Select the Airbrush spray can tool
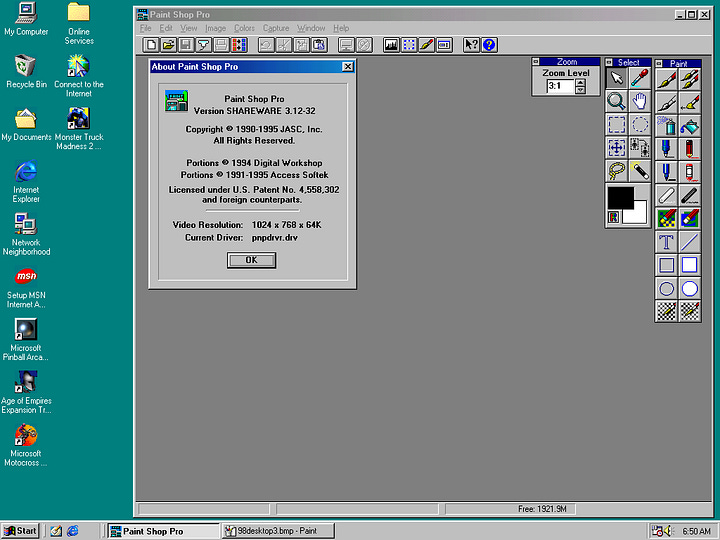Image resolution: width=720 pixels, height=540 pixels. [x=666, y=126]
